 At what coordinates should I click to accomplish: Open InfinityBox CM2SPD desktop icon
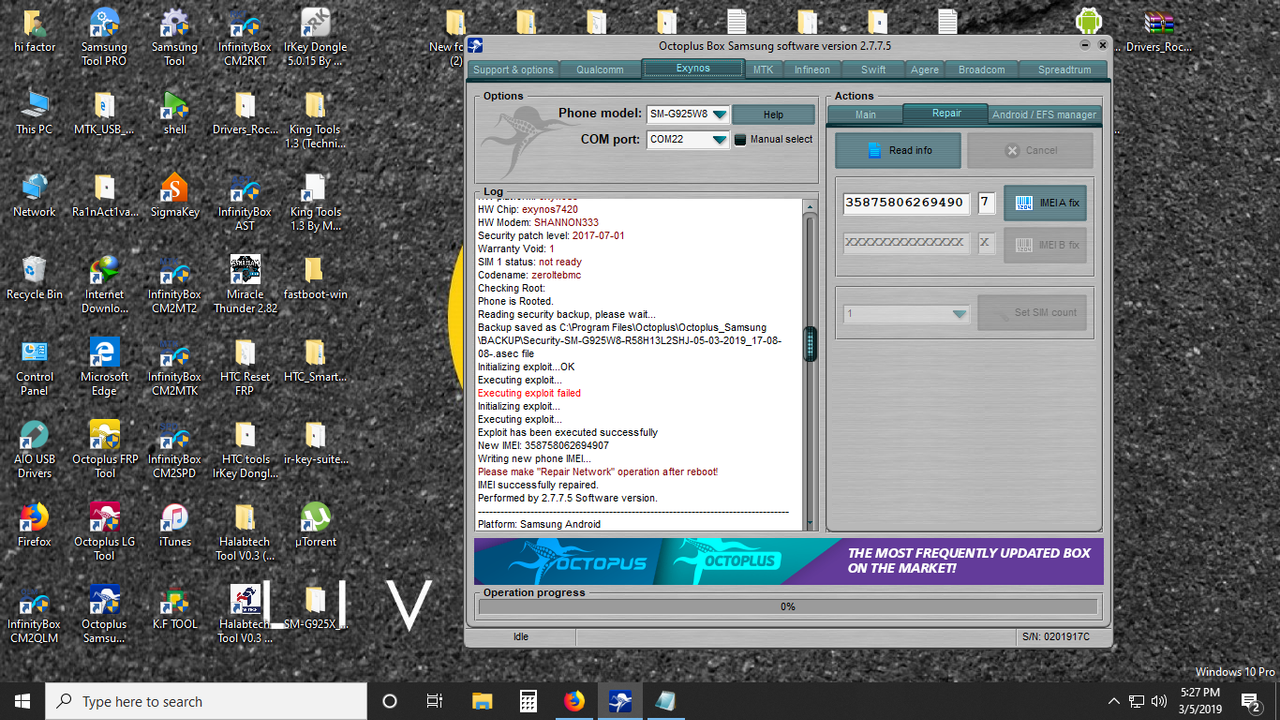[175, 449]
